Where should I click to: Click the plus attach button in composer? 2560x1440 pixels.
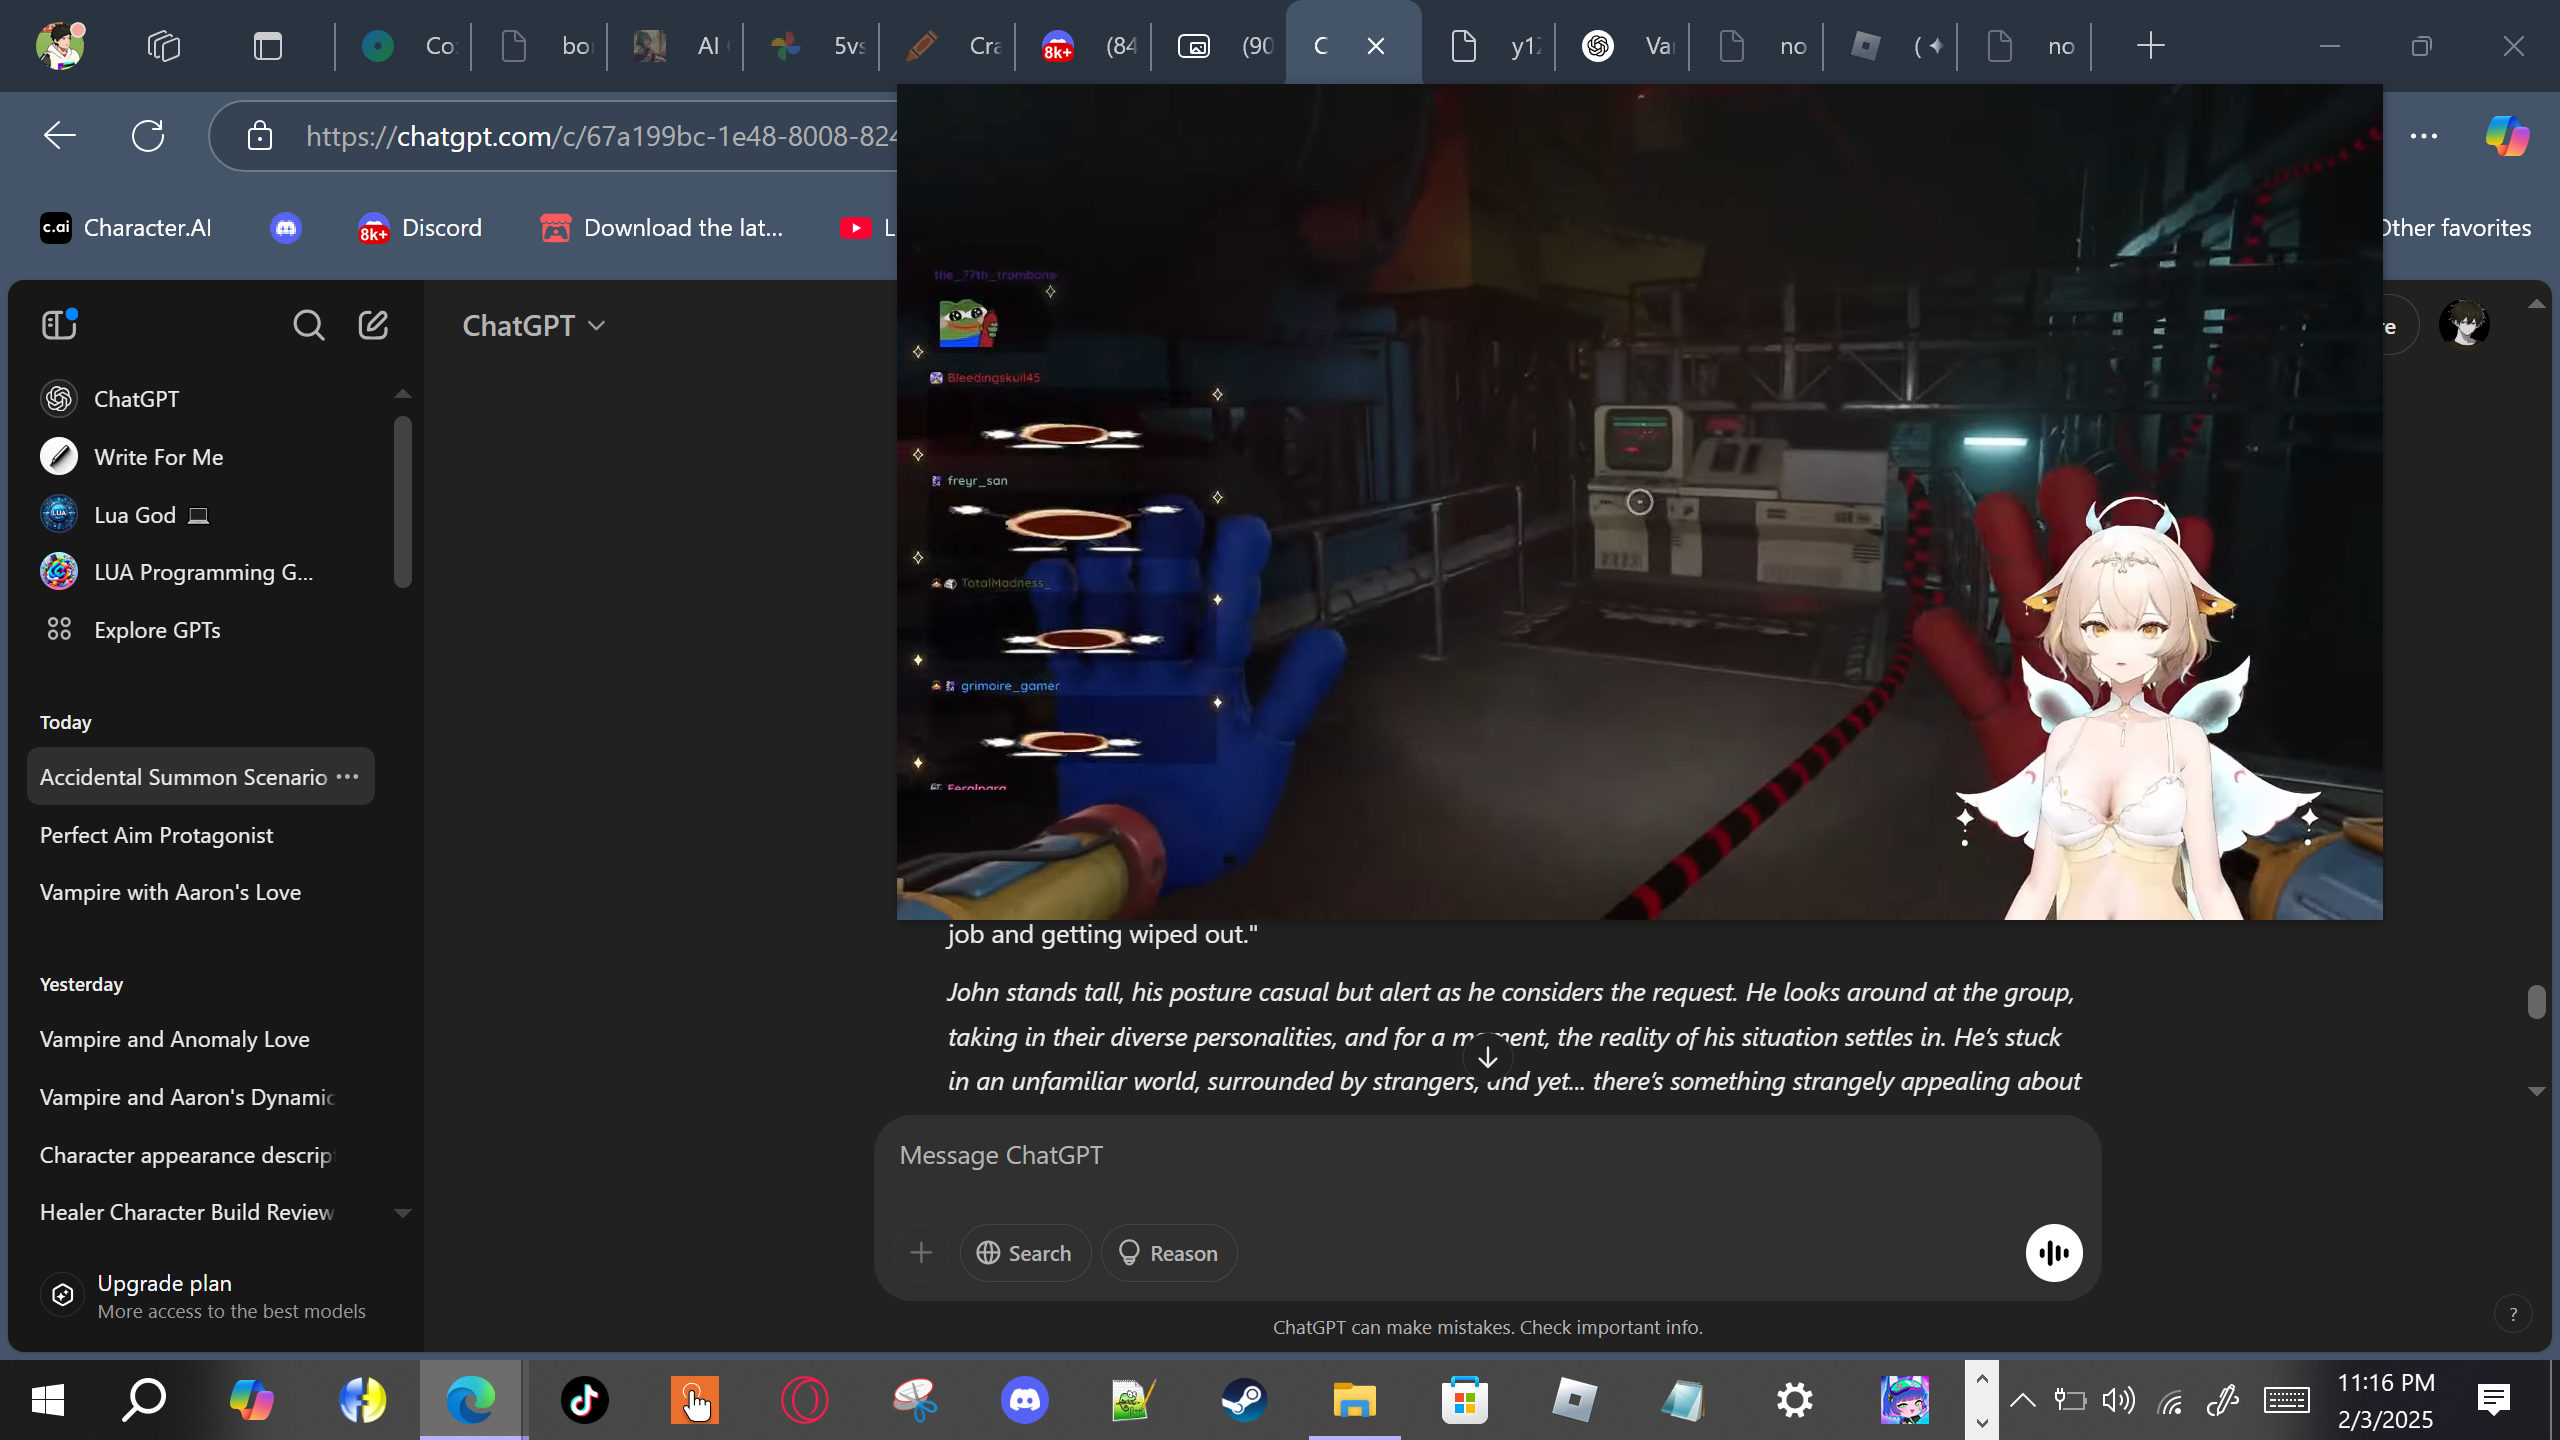tap(921, 1253)
